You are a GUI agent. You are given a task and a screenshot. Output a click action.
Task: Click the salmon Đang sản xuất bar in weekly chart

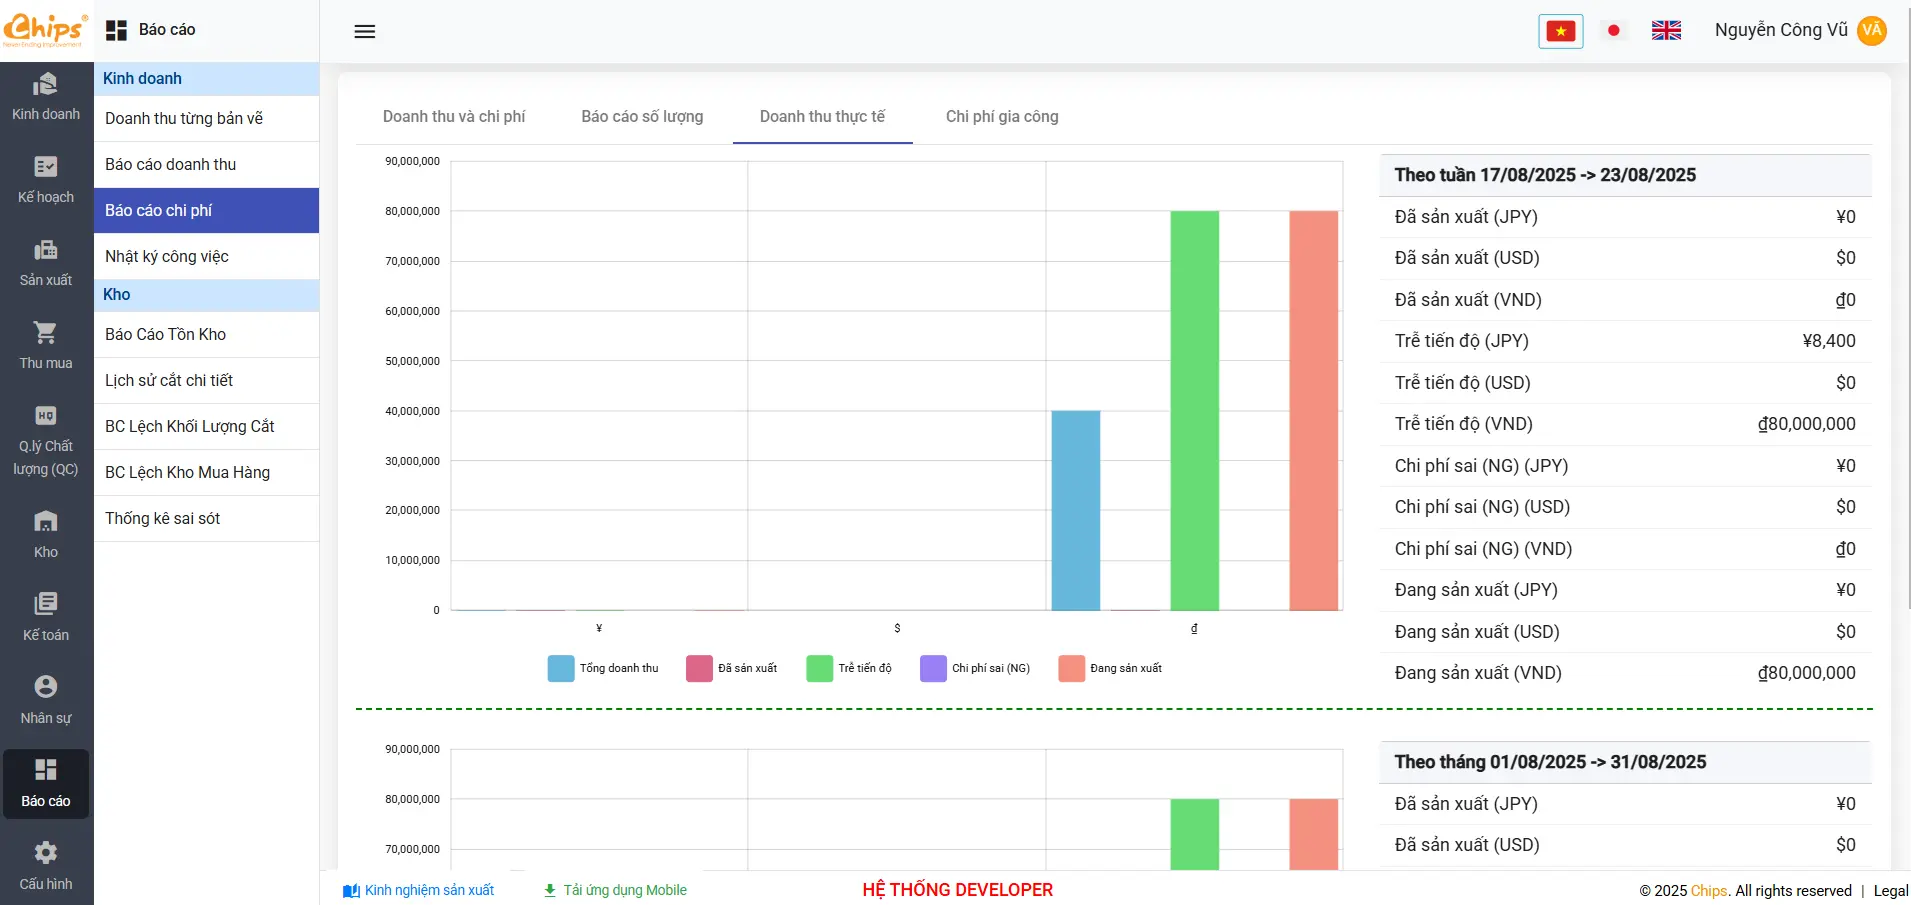point(1314,410)
